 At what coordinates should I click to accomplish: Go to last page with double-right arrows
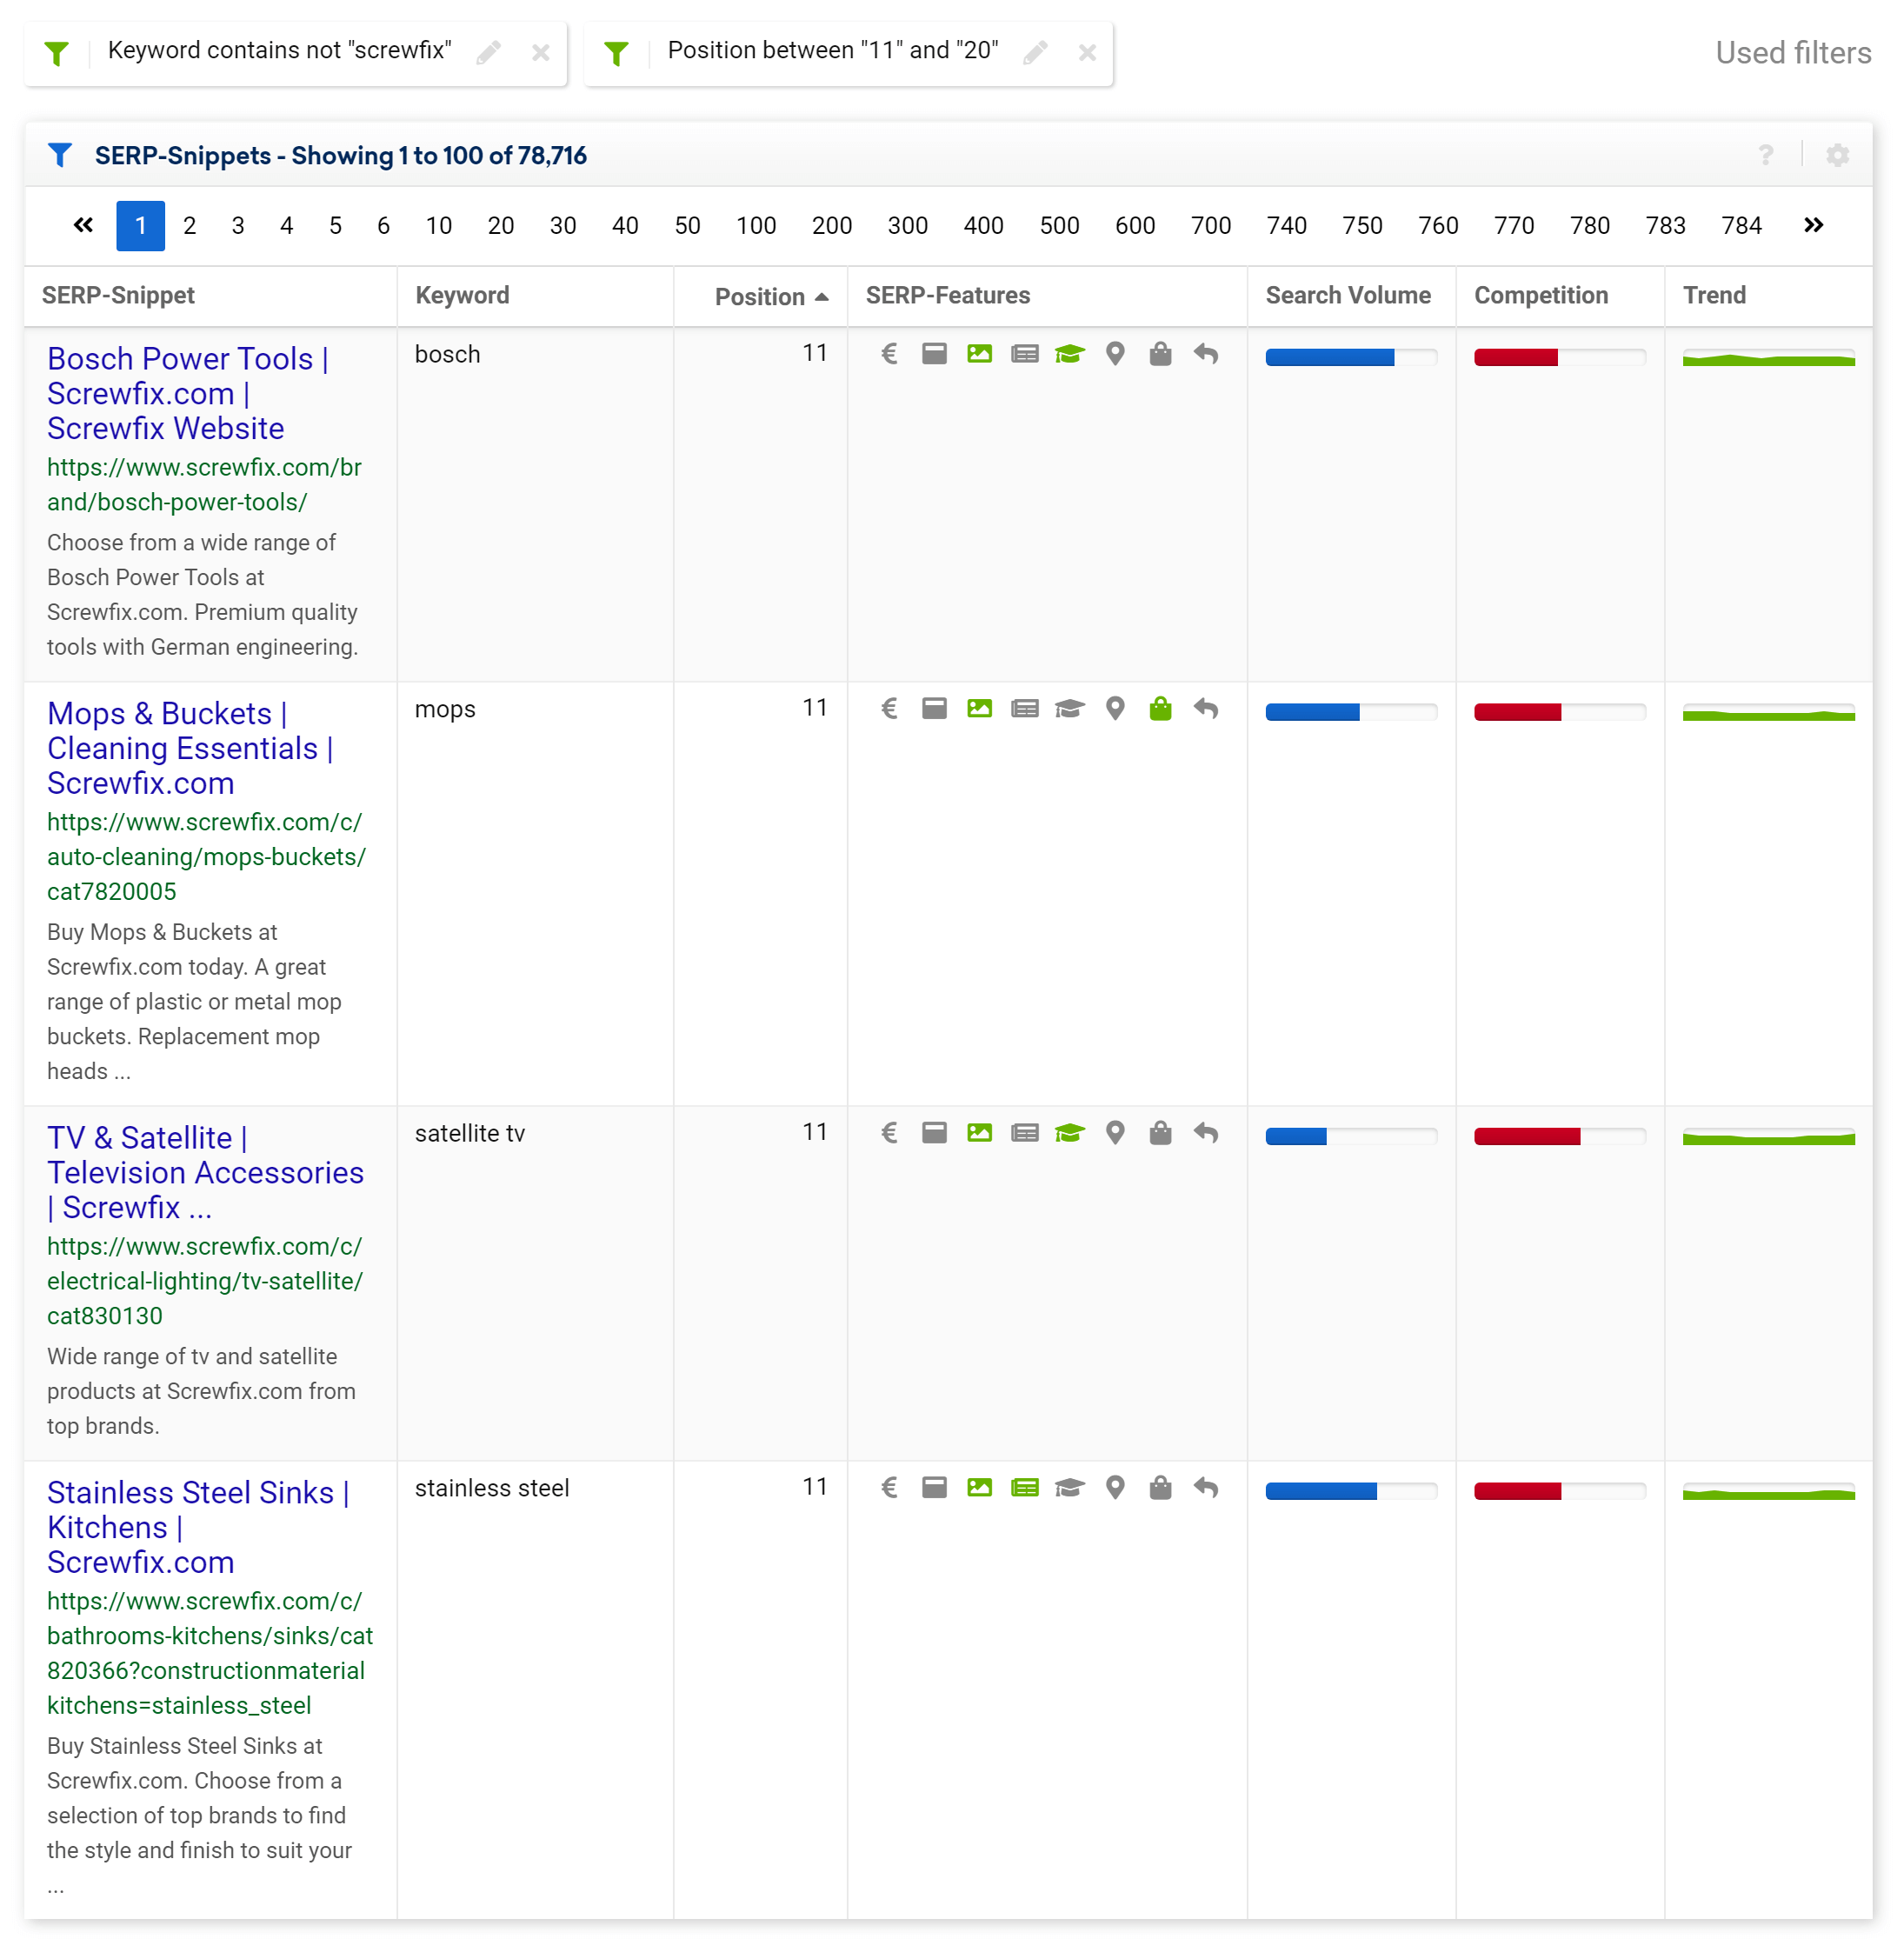pos(1813,225)
